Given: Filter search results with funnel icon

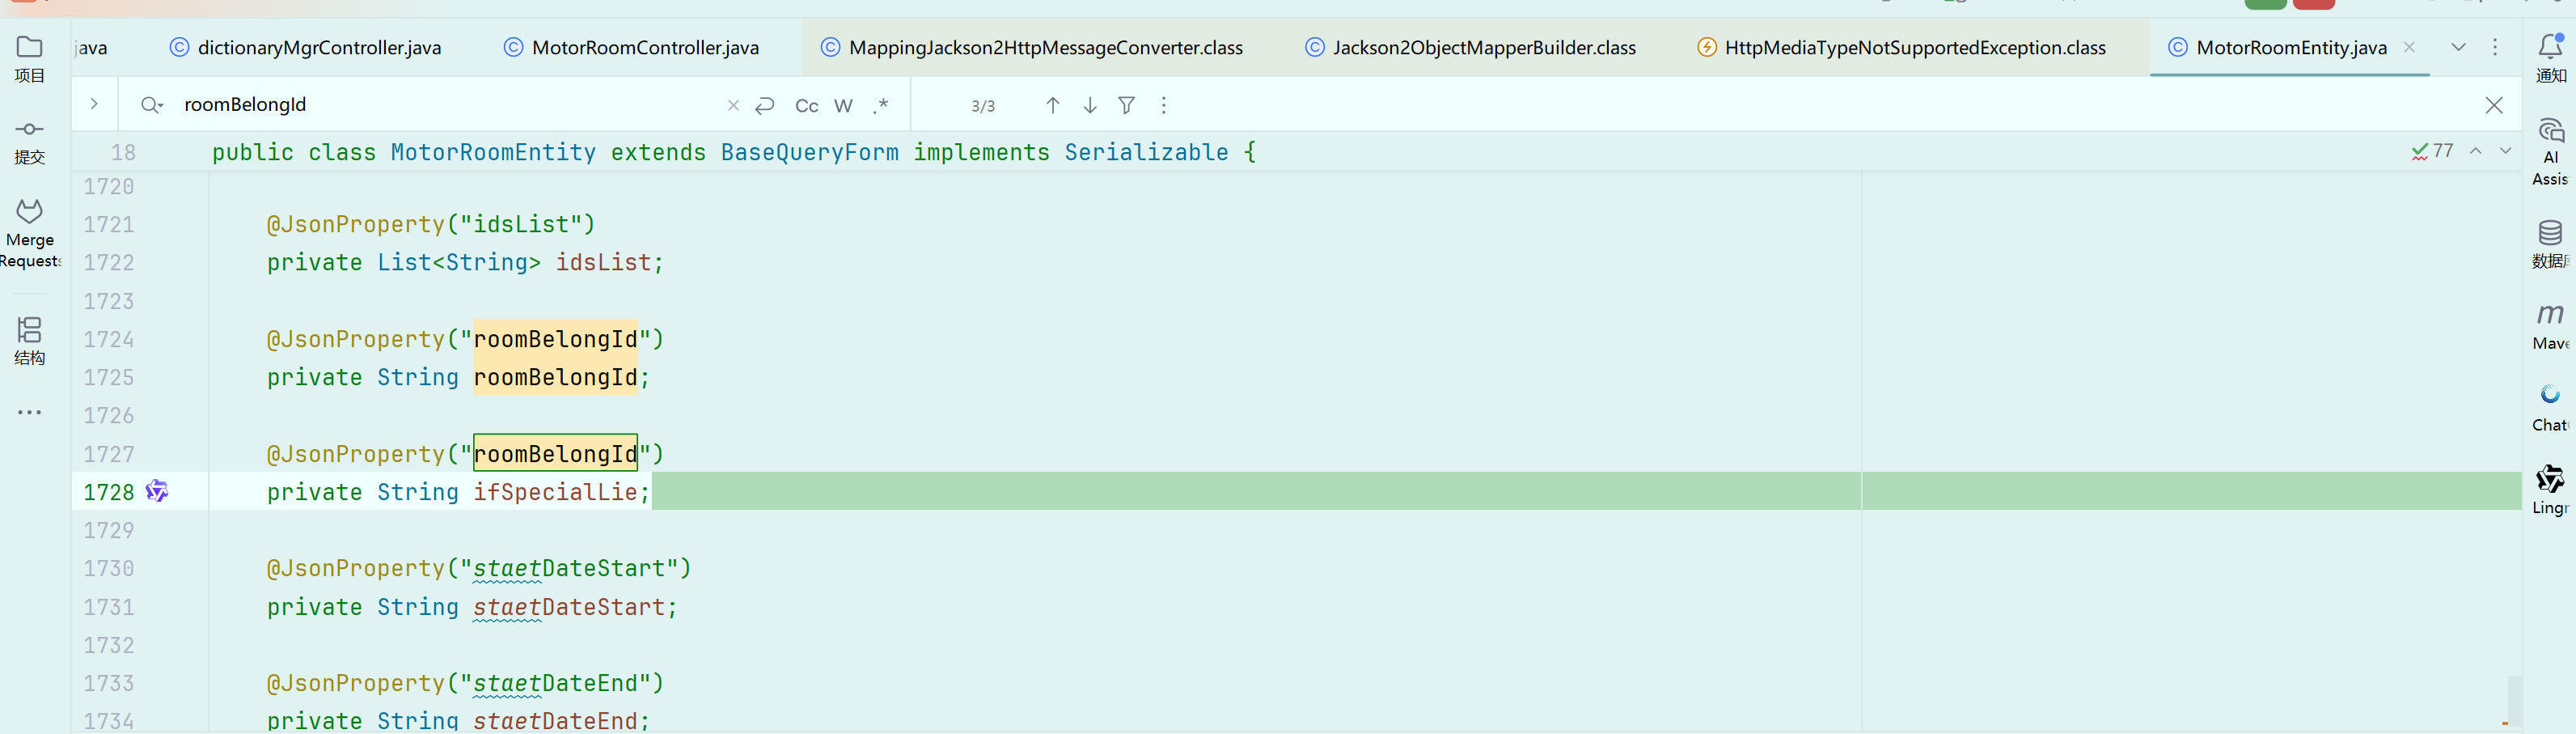Looking at the screenshot, I should 1127,105.
